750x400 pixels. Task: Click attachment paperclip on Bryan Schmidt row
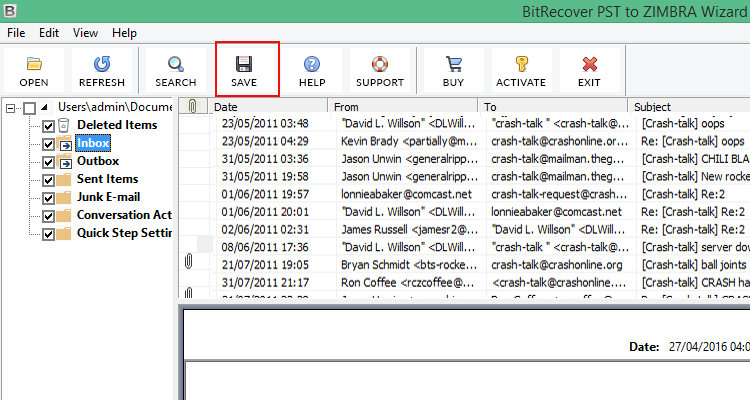click(188, 262)
